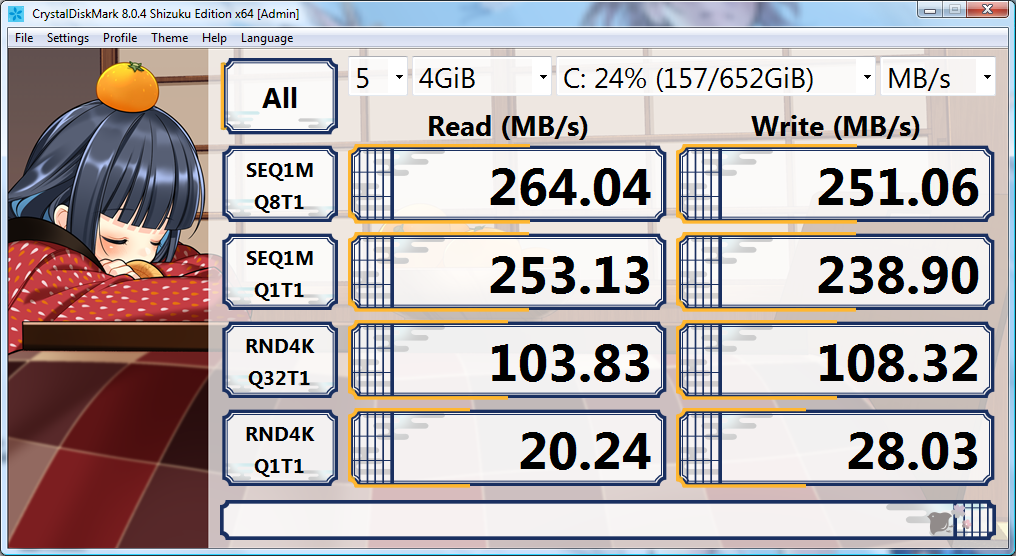Close the CrystalDiskMark window
This screenshot has width=1016, height=556.
[989, 9]
